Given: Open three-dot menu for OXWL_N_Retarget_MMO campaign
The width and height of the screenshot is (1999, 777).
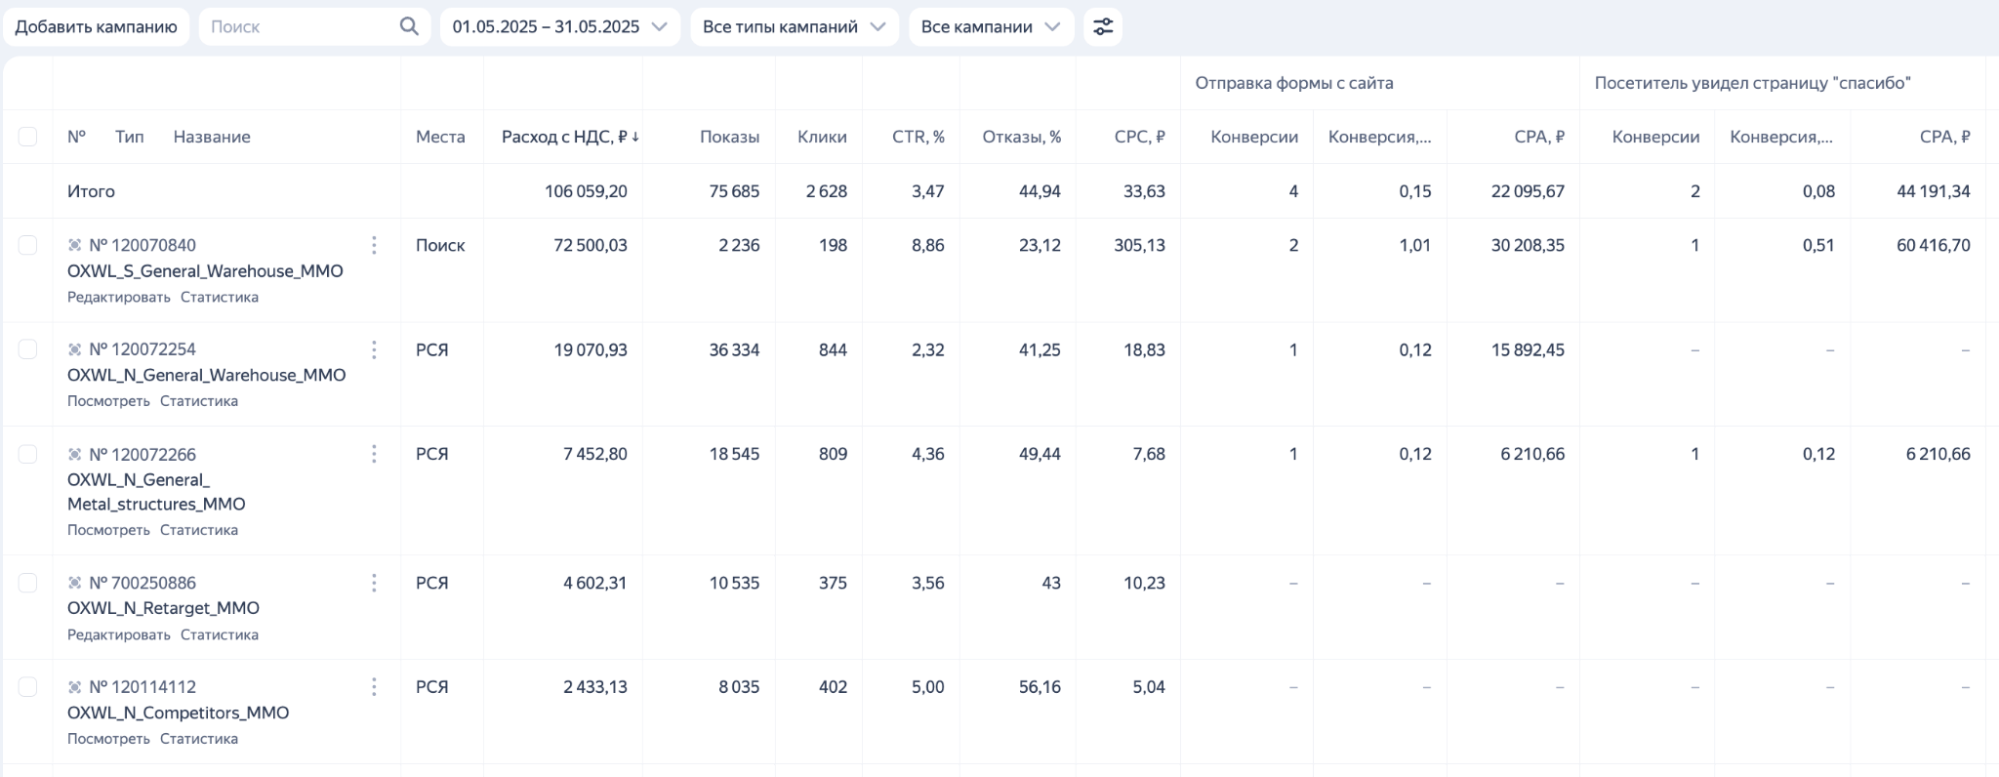Looking at the screenshot, I should [374, 583].
